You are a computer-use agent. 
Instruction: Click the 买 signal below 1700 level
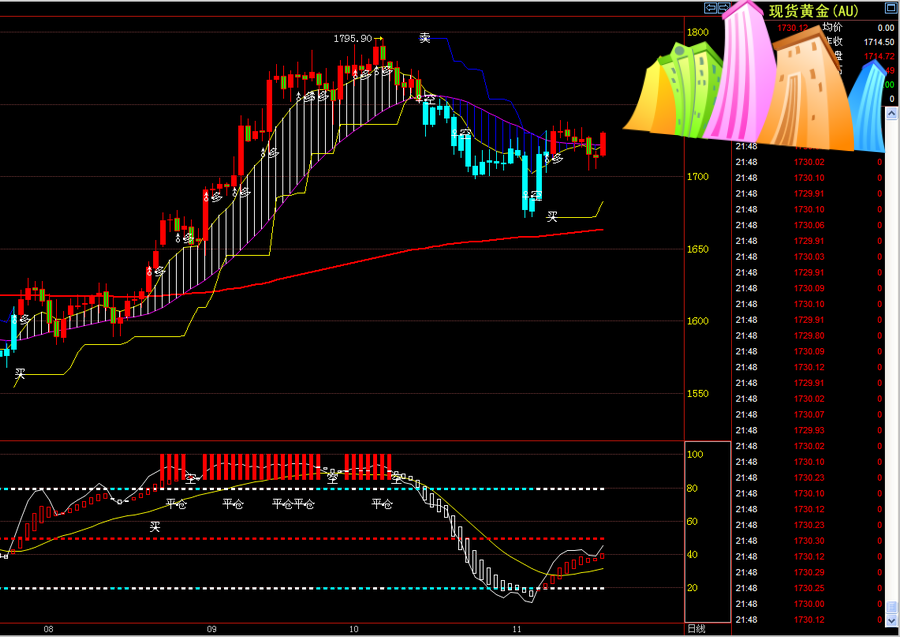pyautogui.click(x=552, y=216)
